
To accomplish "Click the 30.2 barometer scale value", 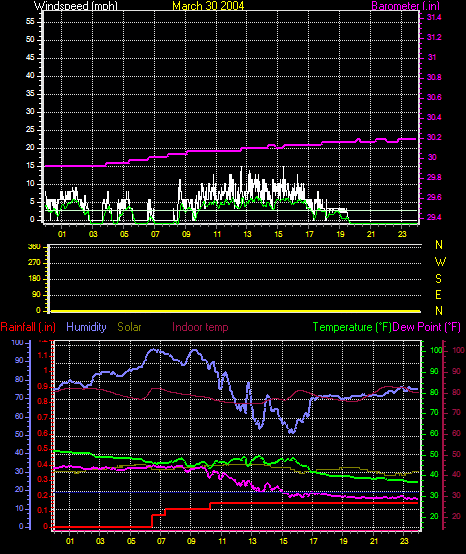I will 434,137.
